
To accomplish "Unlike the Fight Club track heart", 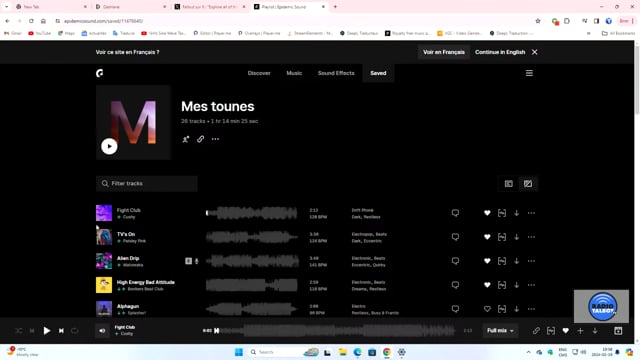I will coord(487,213).
